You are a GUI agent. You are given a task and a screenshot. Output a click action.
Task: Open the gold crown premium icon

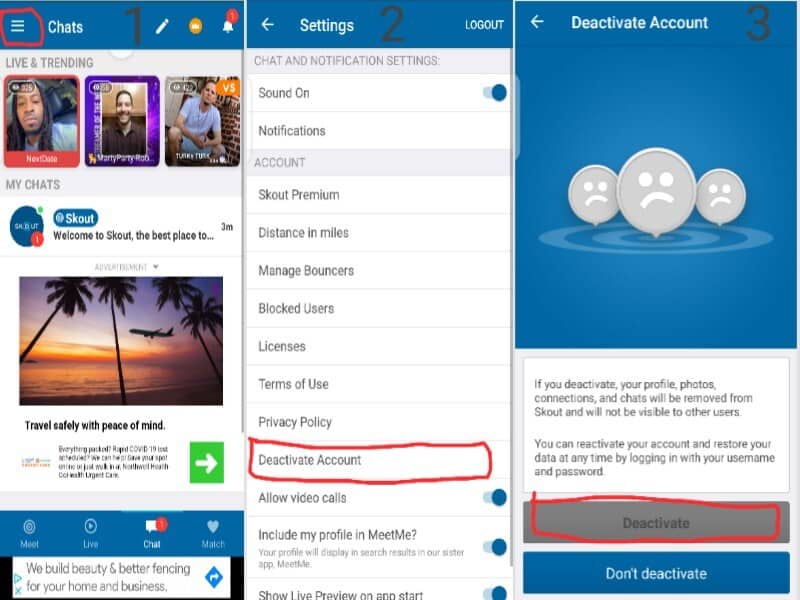[x=195, y=26]
